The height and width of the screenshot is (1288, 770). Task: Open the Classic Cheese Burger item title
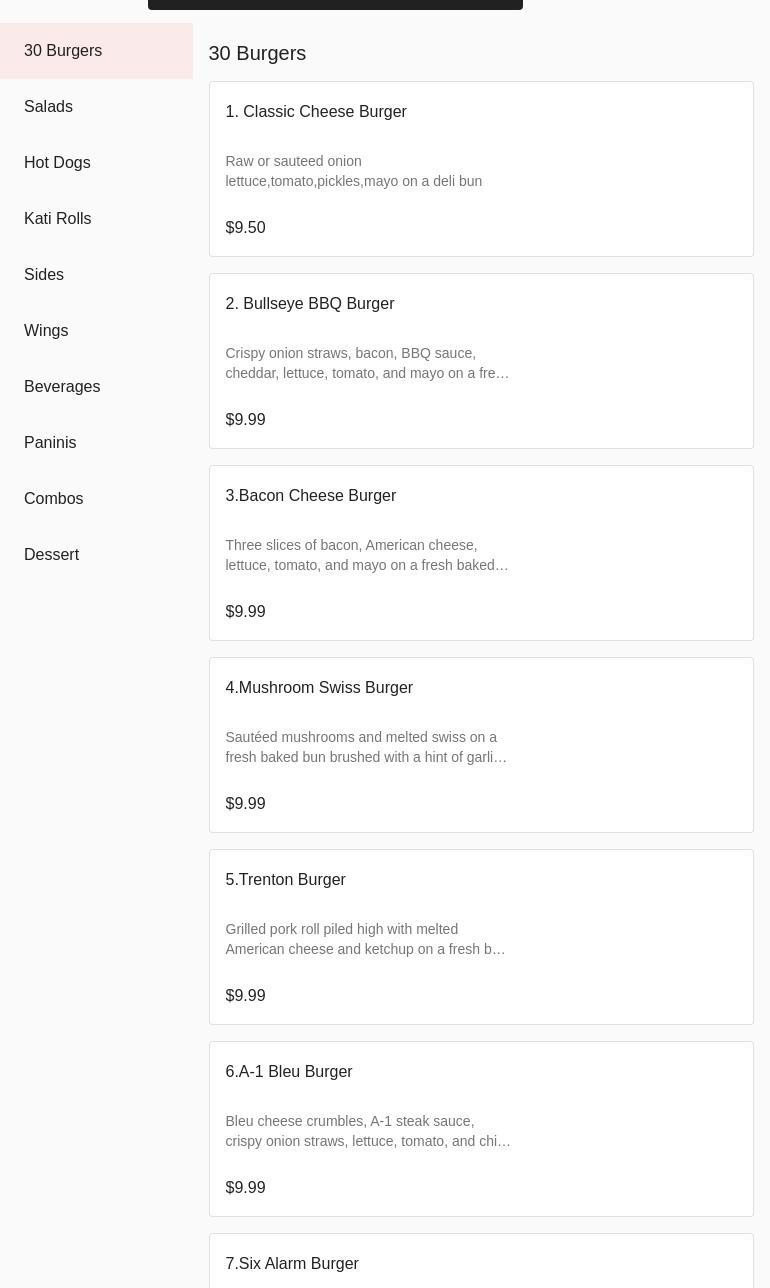pyautogui.click(x=316, y=112)
